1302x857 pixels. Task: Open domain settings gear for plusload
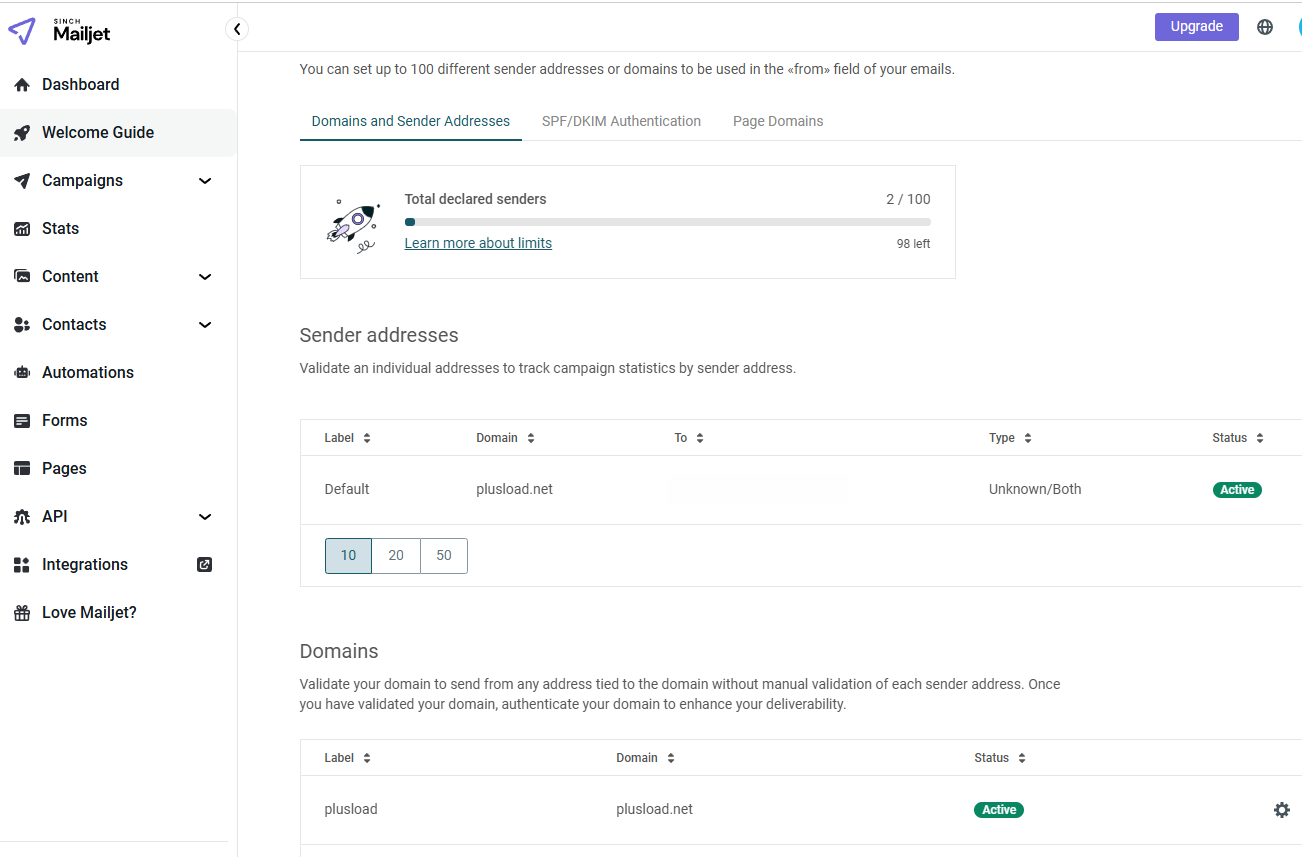coord(1281,810)
